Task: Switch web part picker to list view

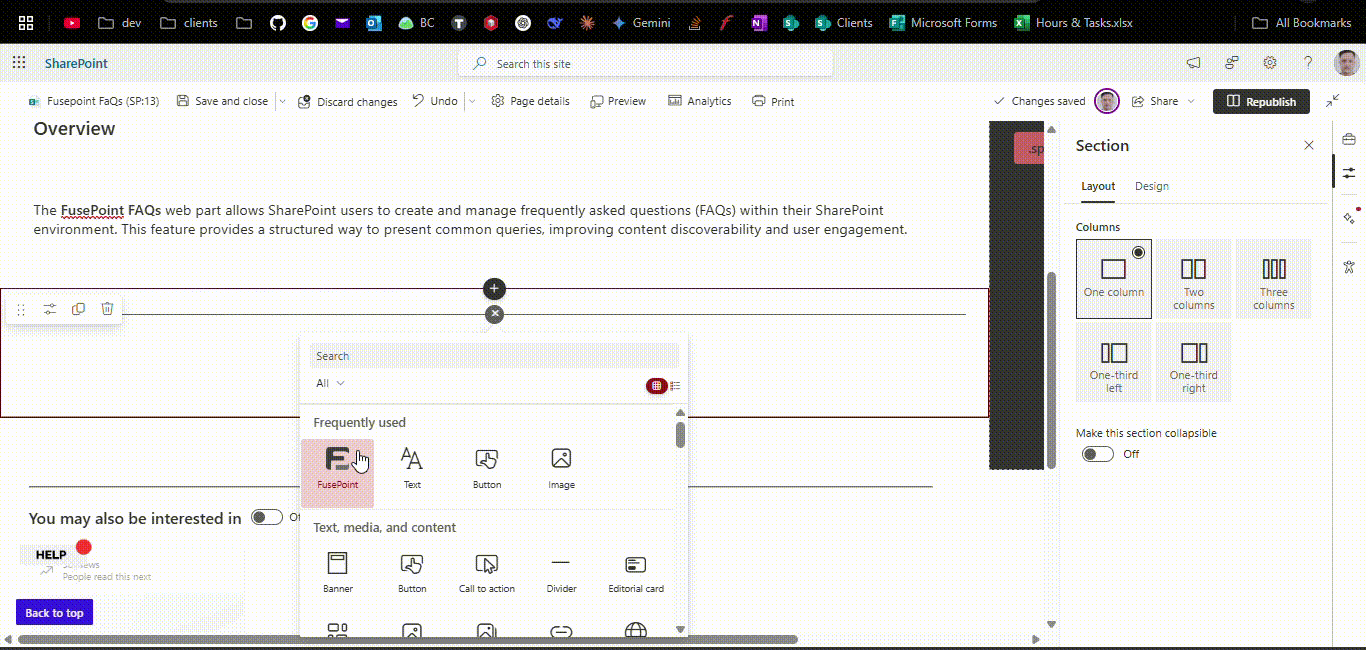Action: (675, 386)
